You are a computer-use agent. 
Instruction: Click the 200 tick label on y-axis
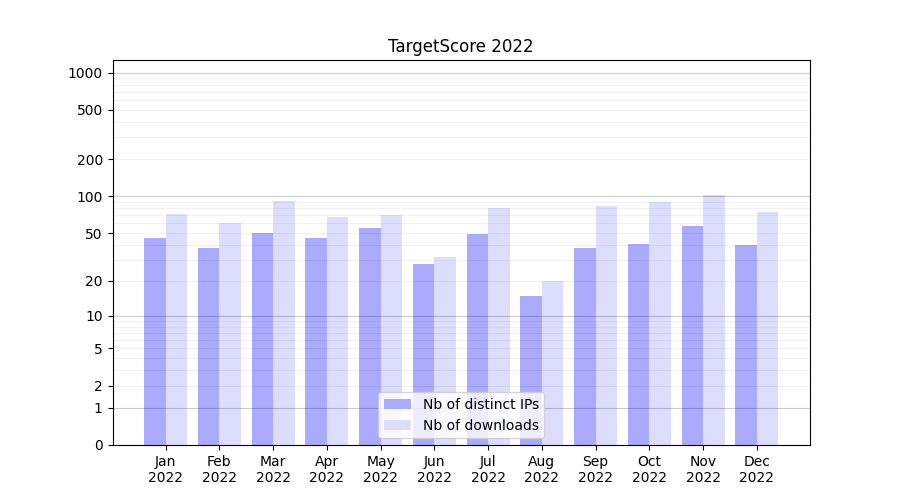tap(91, 160)
